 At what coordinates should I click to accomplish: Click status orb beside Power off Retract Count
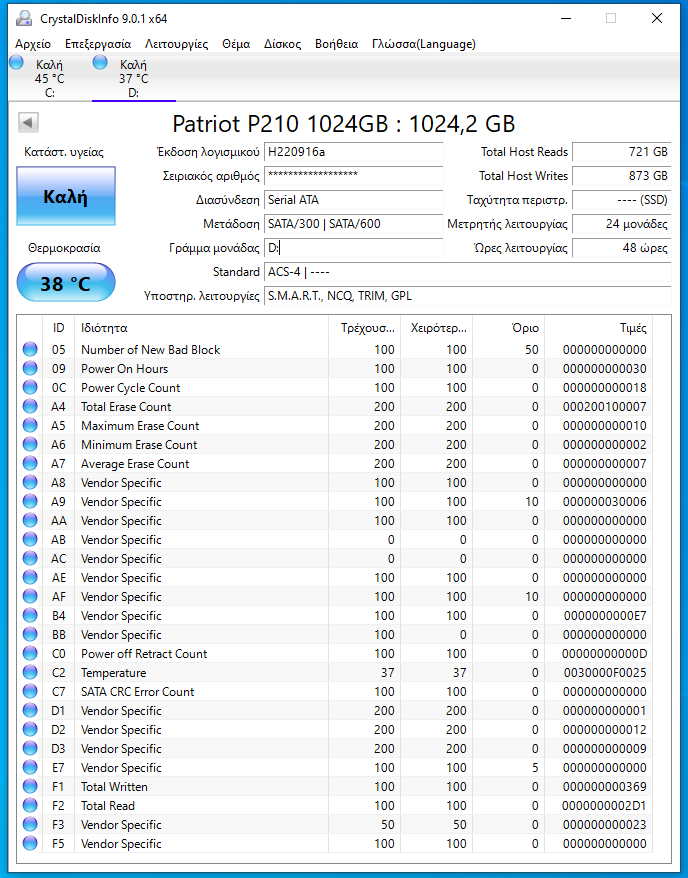pos(30,654)
